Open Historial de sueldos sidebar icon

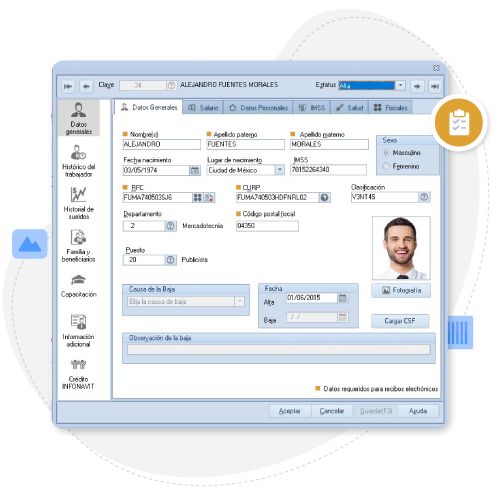pos(79,194)
